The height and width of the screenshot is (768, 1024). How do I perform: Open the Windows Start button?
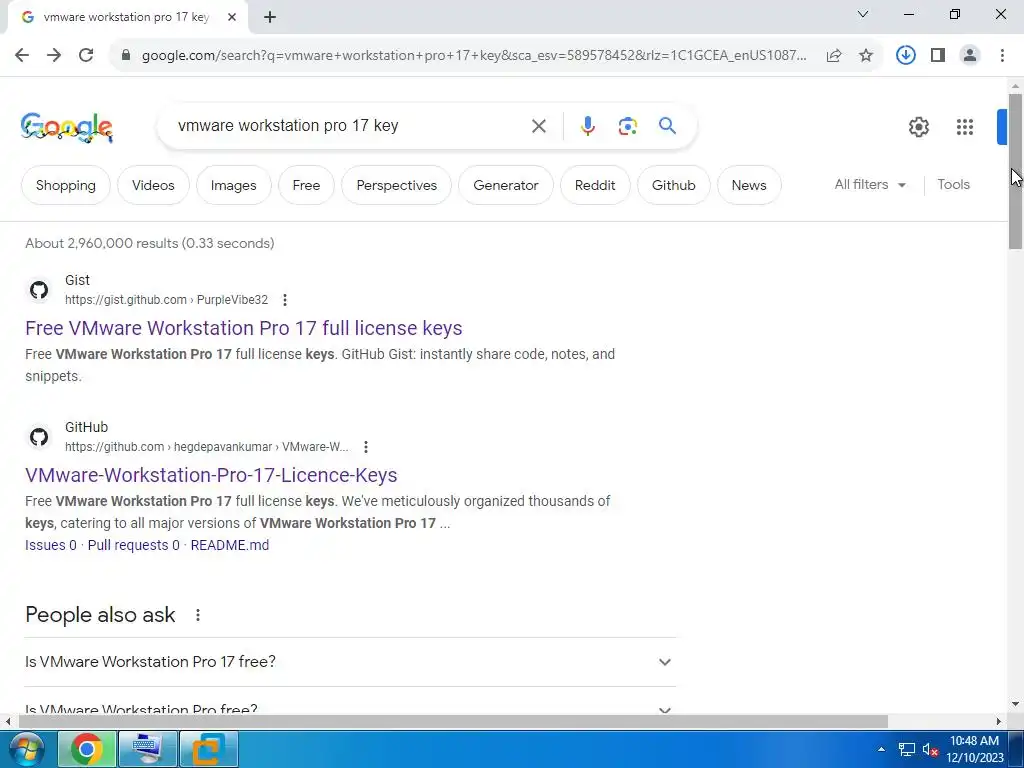26,748
